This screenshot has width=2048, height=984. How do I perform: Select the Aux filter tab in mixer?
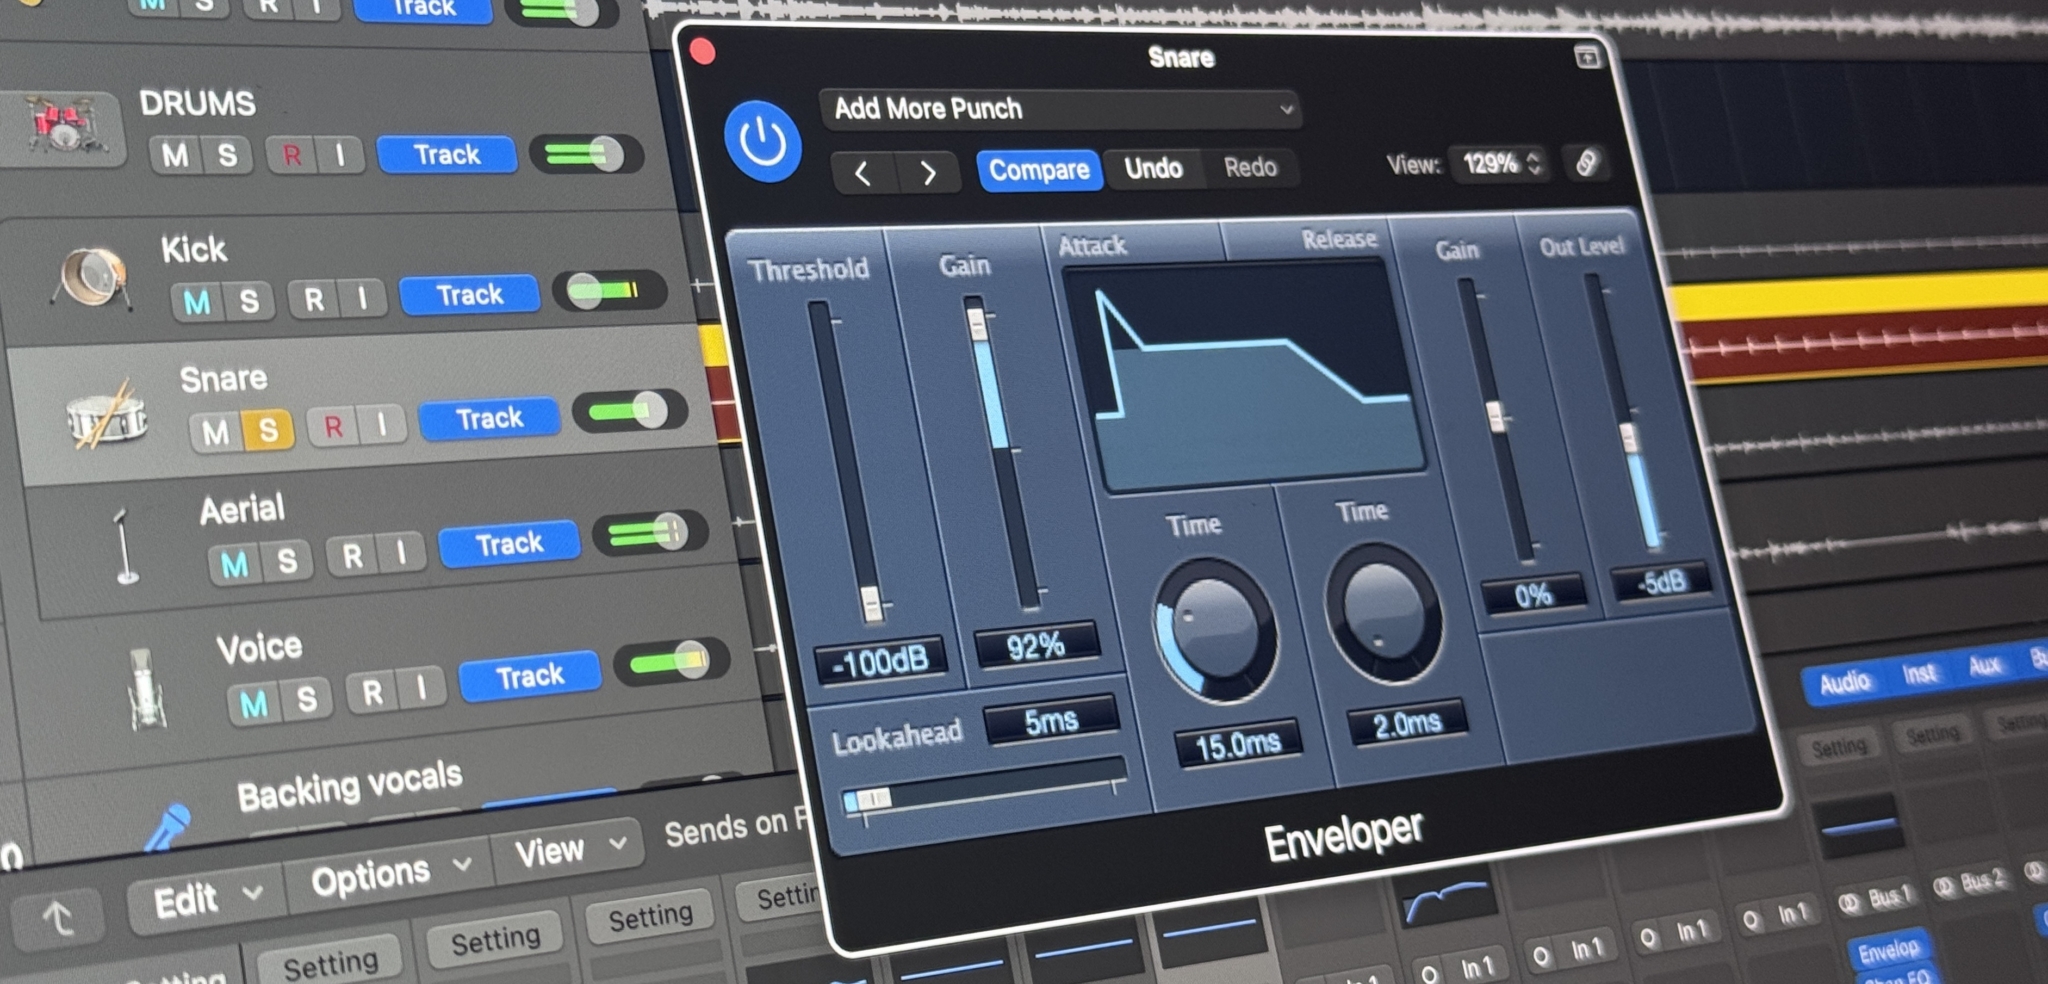pyautogui.click(x=1985, y=665)
